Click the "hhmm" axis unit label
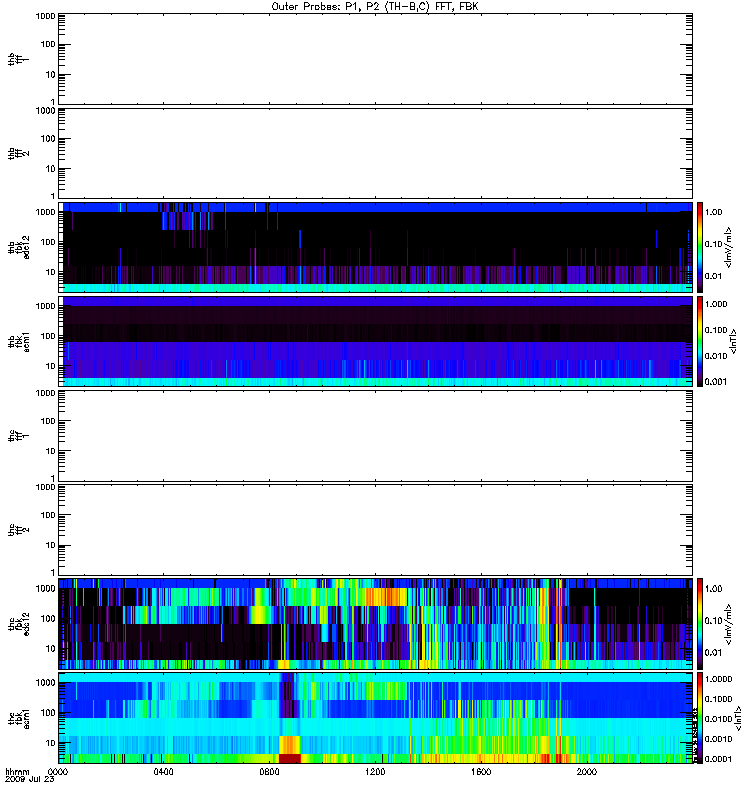Viewport: 750px width, 800px height. pos(17,772)
